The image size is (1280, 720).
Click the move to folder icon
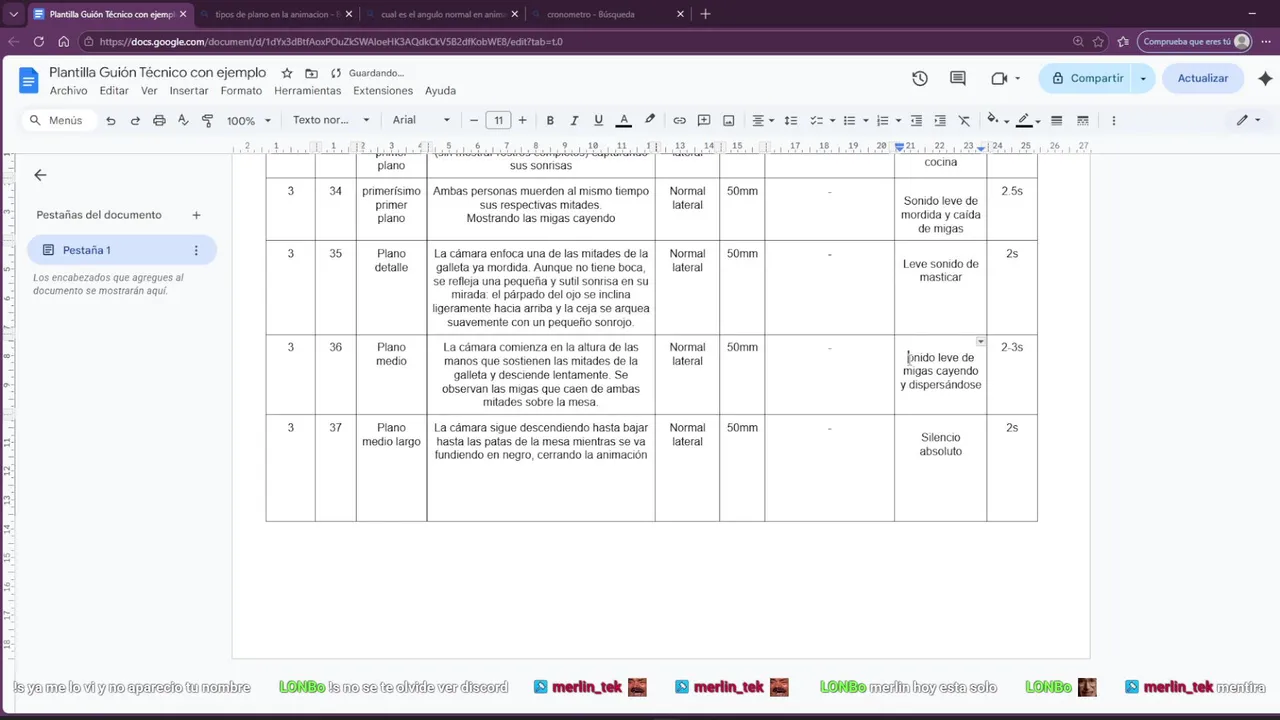point(311,73)
